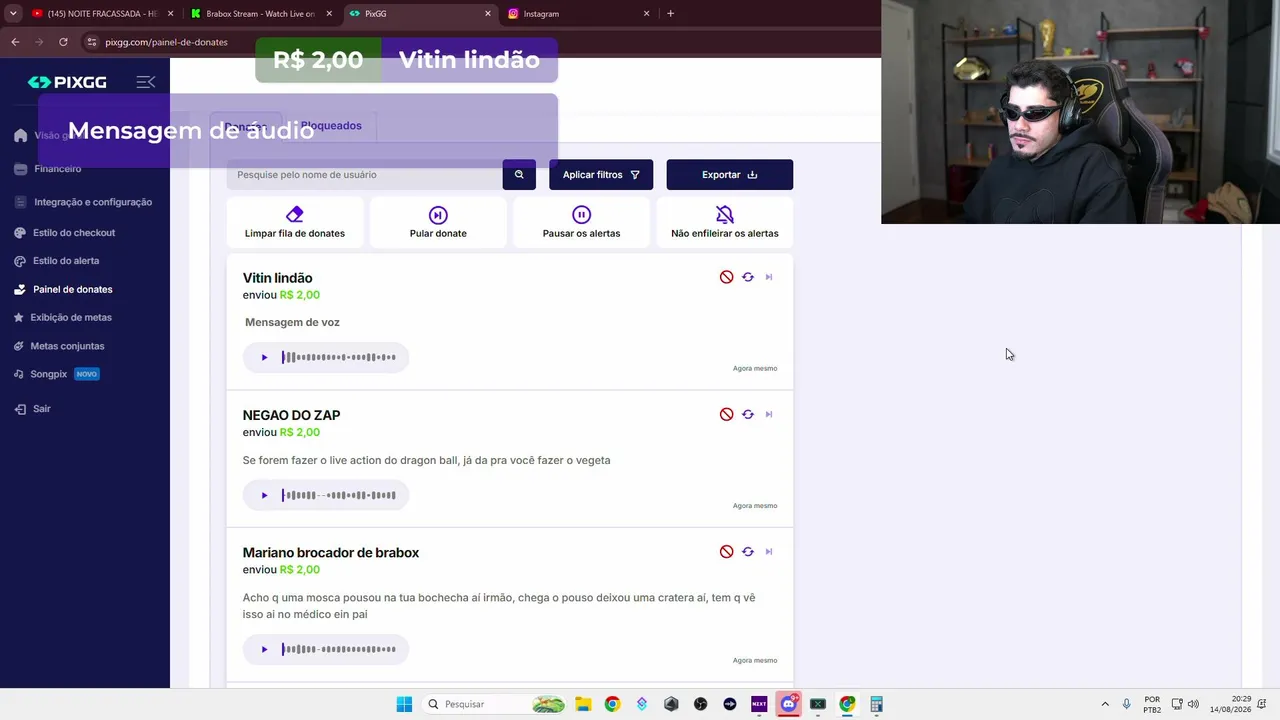
Task: Focus the 'Pesquise pelo nome de usuário' field
Action: (x=364, y=175)
